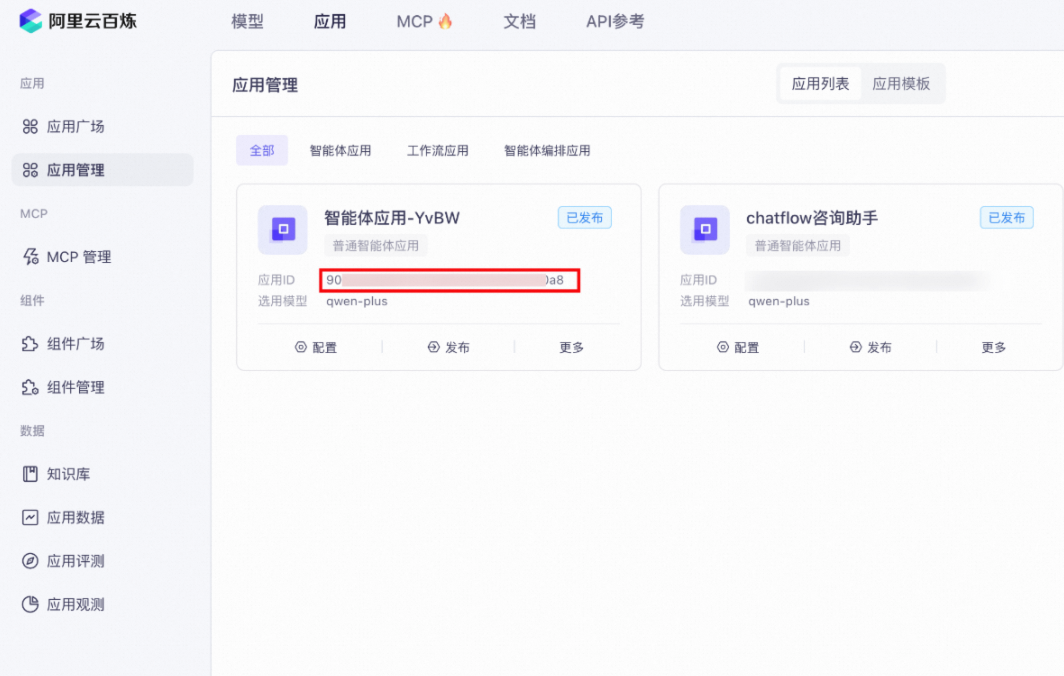Select the 全部 filter tab
This screenshot has width=1064, height=676.
tap(262, 151)
